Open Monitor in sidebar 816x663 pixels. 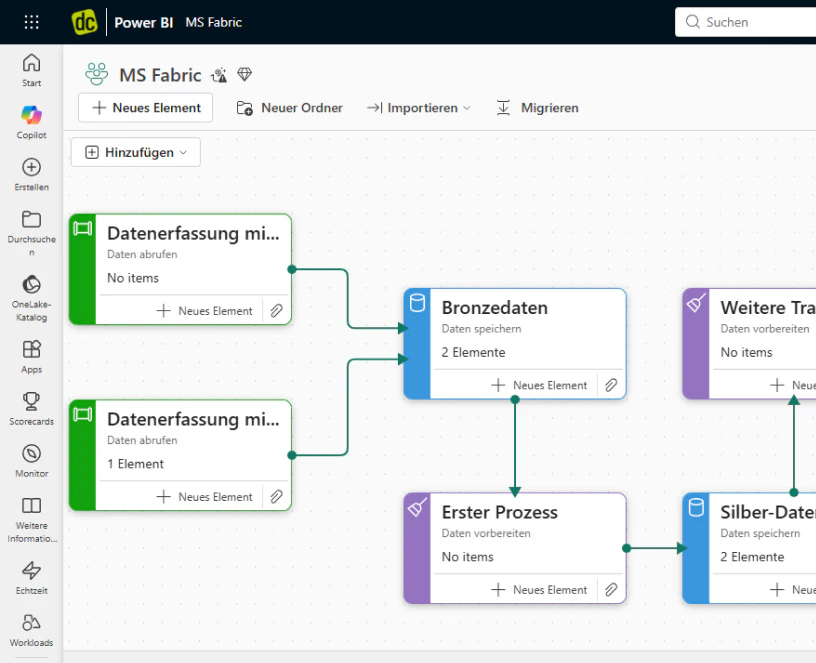tap(31, 461)
